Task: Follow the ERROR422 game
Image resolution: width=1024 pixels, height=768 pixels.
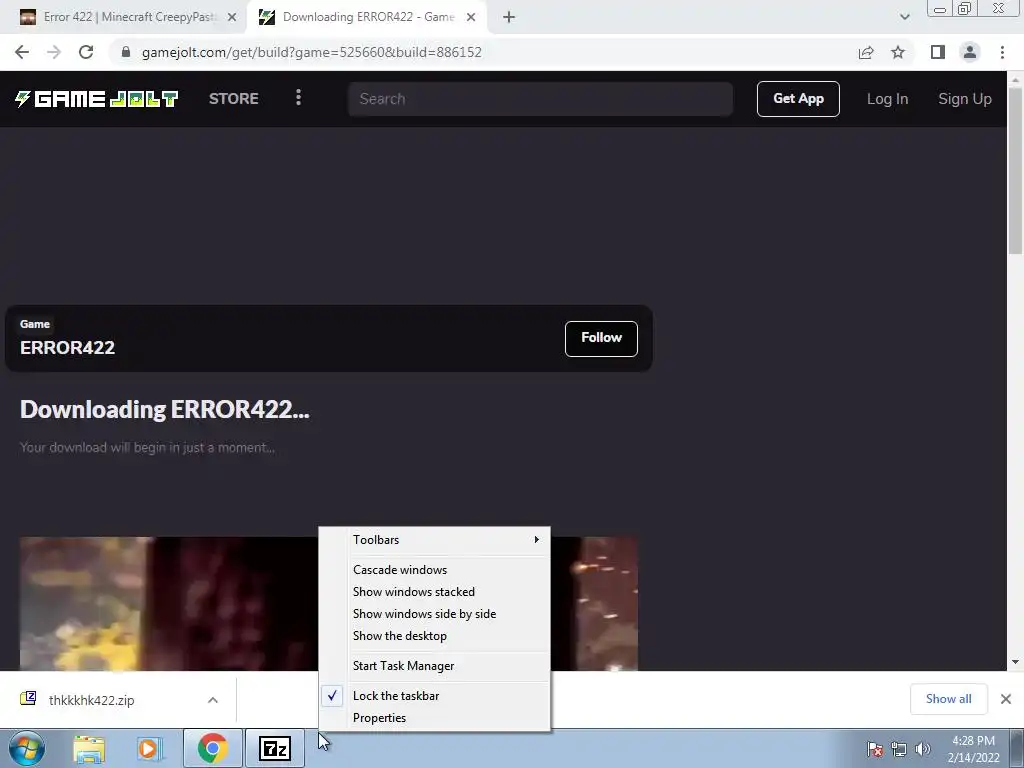Action: [x=601, y=338]
